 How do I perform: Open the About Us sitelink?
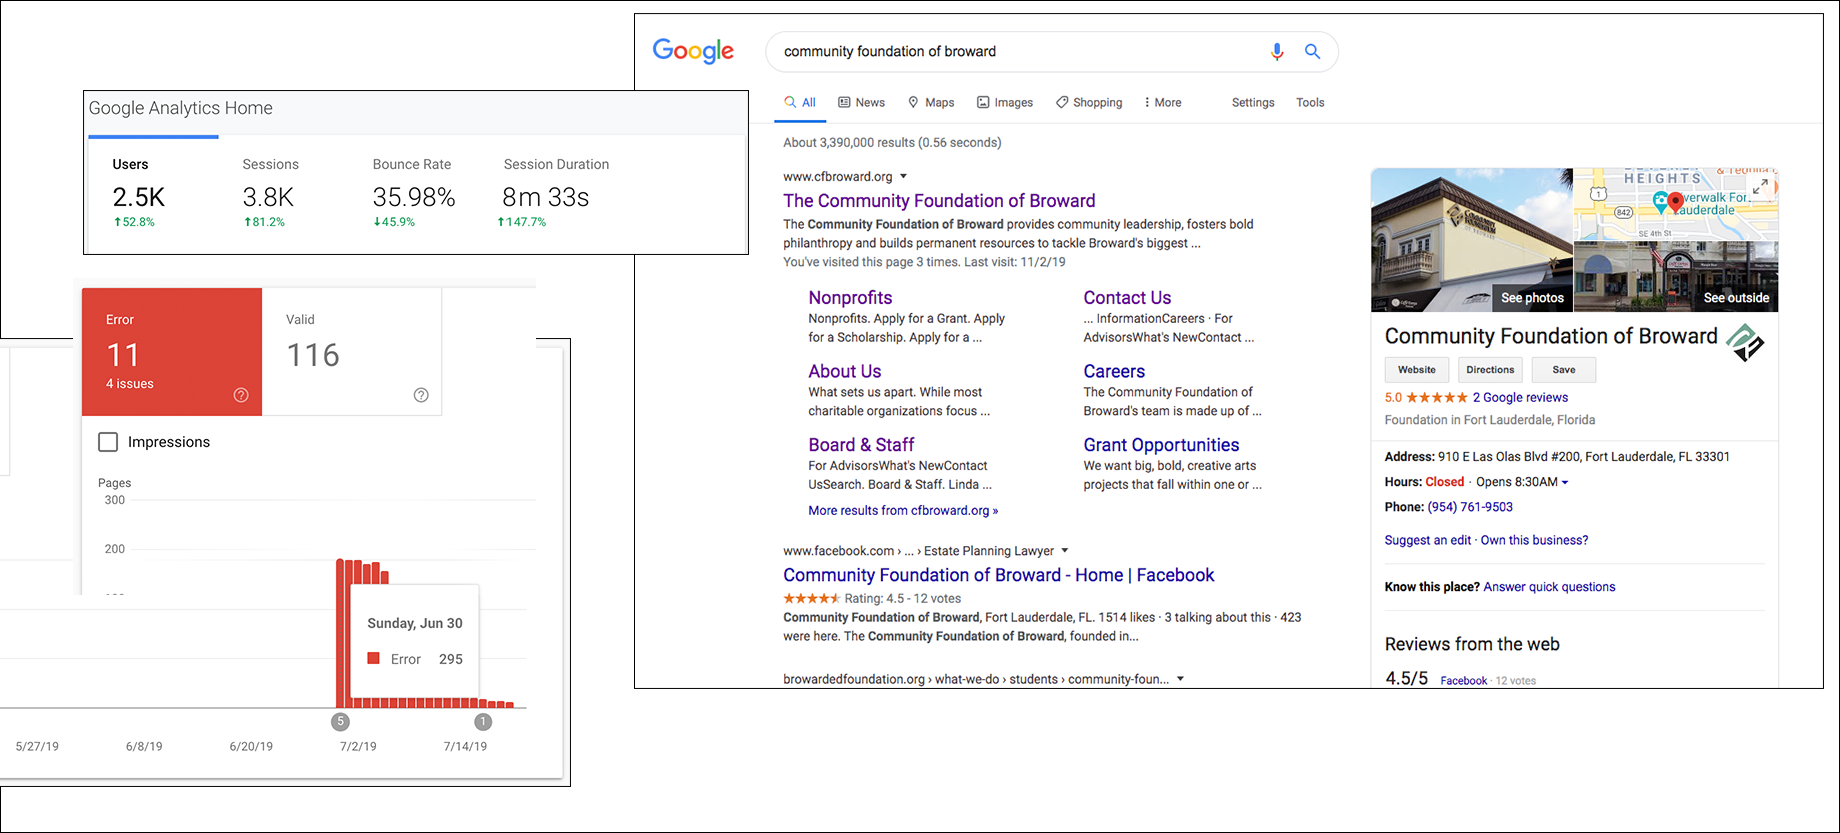point(845,371)
